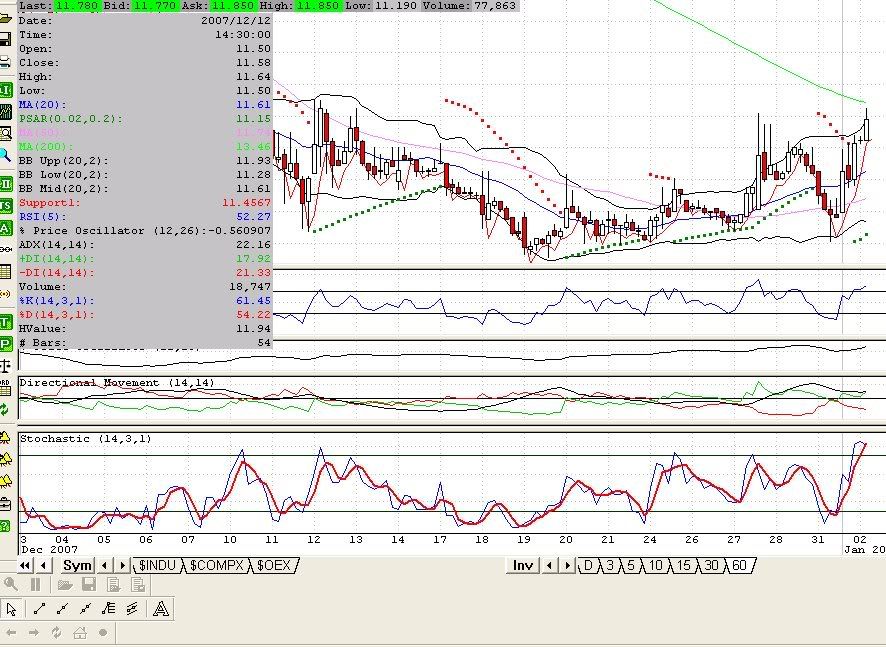The width and height of the screenshot is (886, 647).
Task: Jump to first symbol with double-left arrow
Action: 25,566
